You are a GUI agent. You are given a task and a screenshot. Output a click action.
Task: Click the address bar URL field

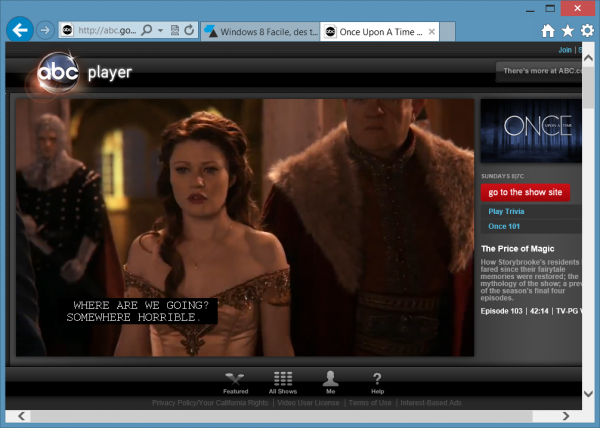click(107, 30)
